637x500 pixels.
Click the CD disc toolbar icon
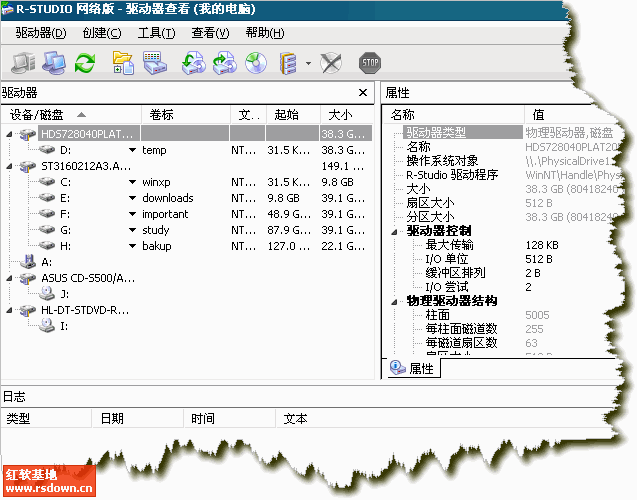click(x=257, y=64)
